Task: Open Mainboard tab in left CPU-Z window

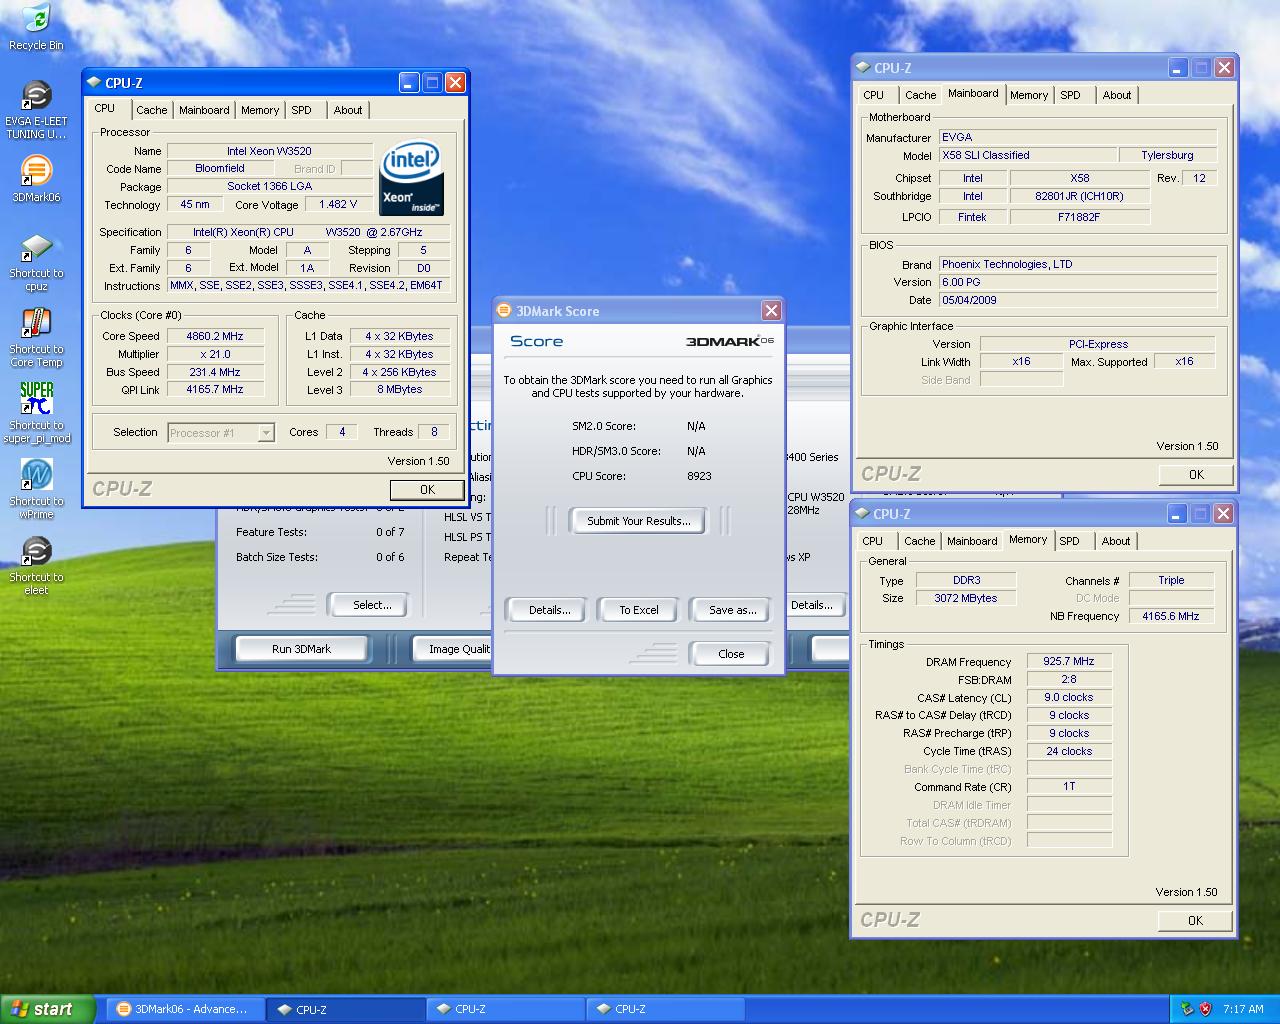Action: point(204,110)
